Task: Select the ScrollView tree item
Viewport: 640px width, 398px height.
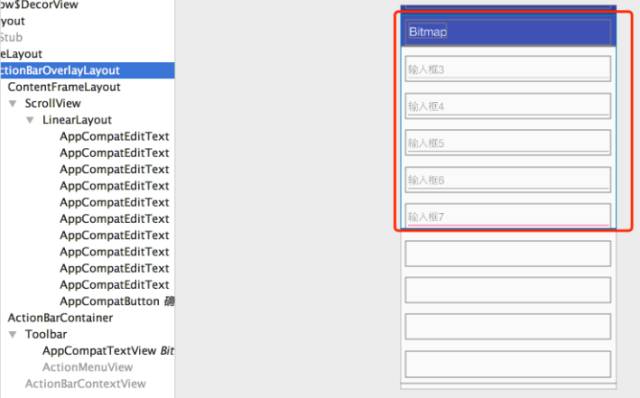Action: pyautogui.click(x=53, y=103)
